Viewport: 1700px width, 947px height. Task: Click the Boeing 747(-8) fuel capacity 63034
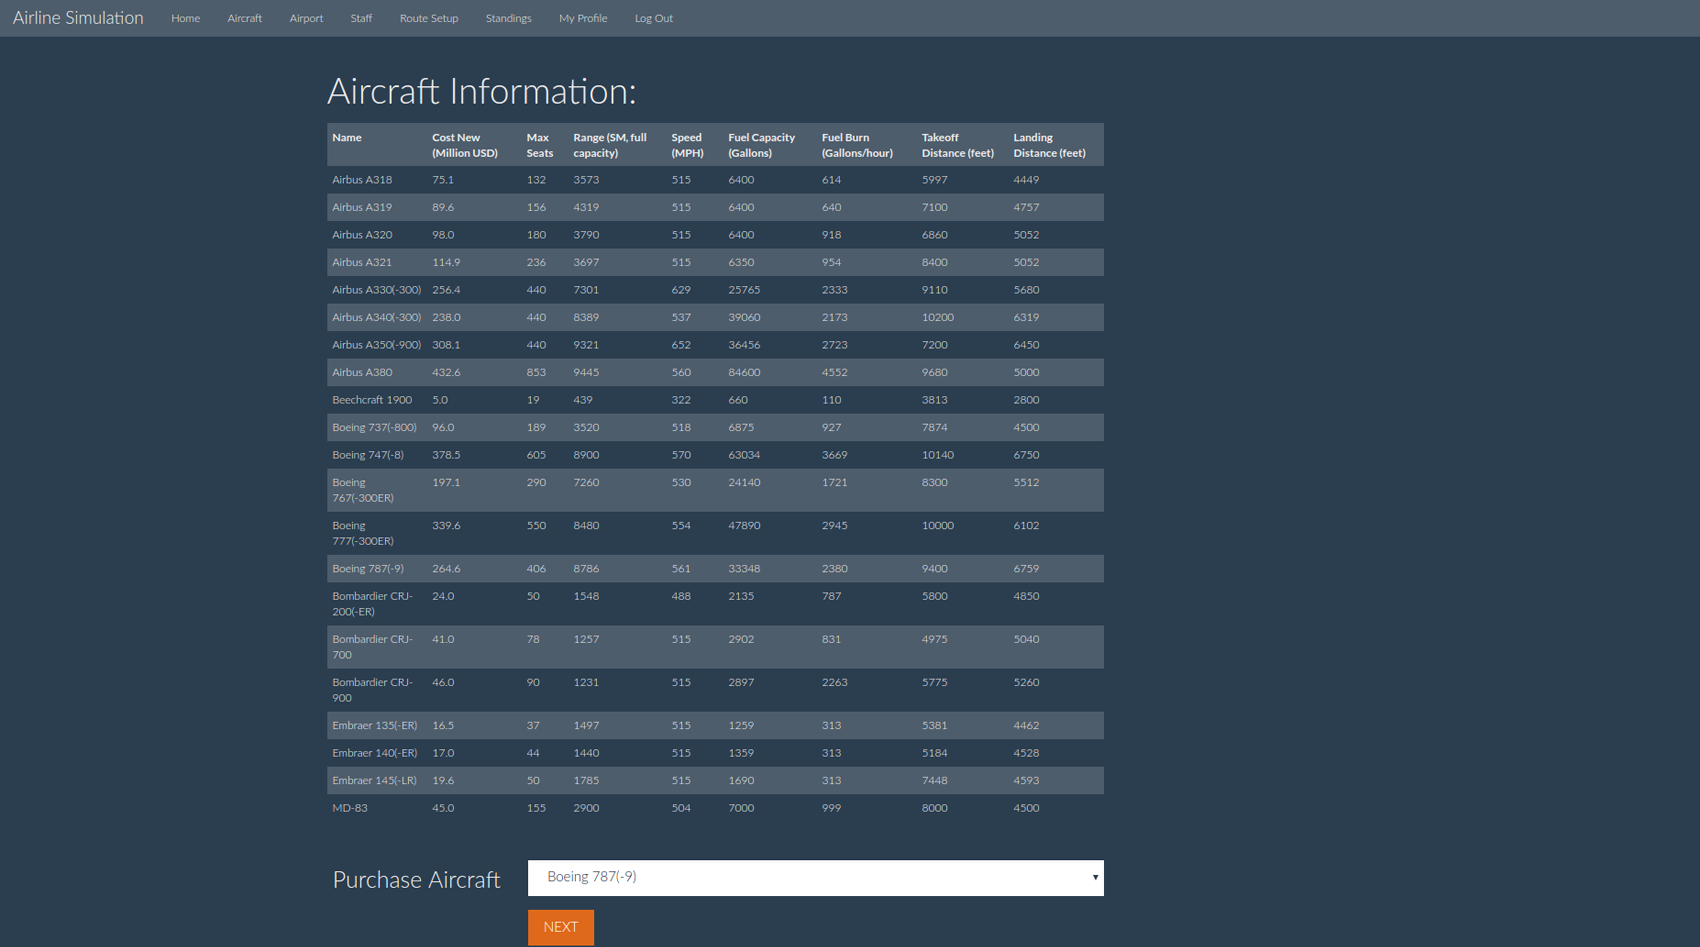point(744,455)
